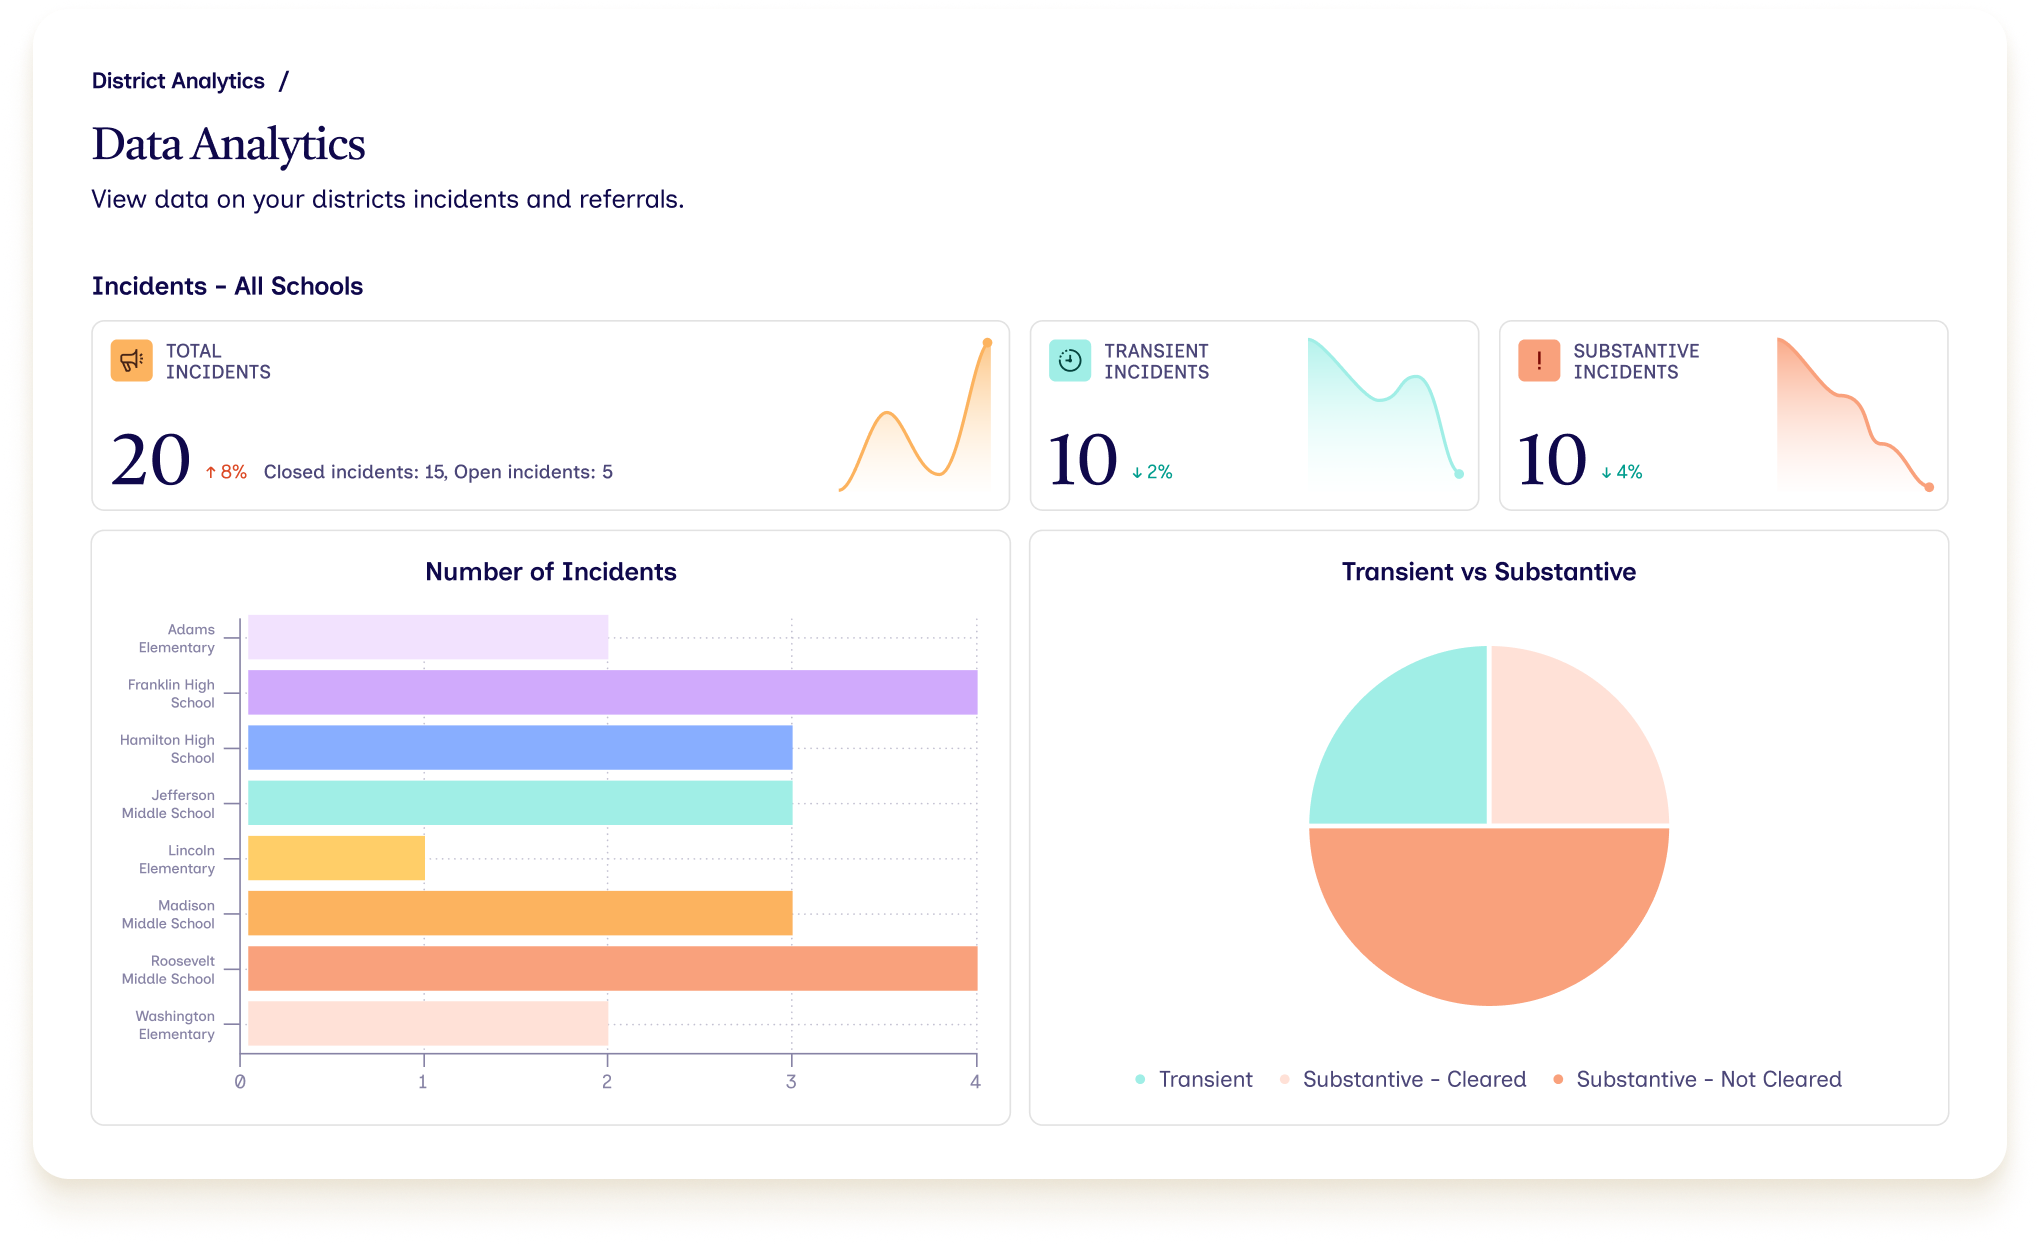Viewport: 2040px width, 1245px height.
Task: Click the 'Roosevelt Middle School' axis label
Action: tap(168, 970)
